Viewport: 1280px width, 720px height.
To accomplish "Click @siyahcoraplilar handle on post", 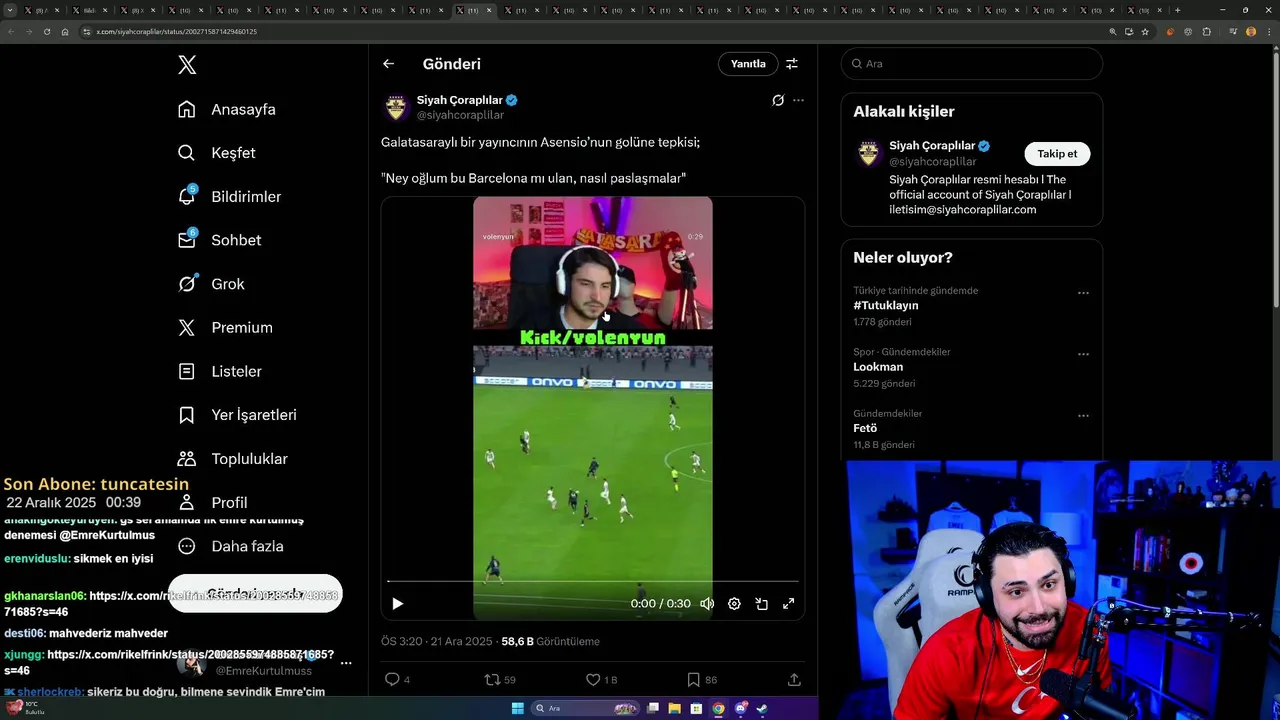I will click(460, 115).
